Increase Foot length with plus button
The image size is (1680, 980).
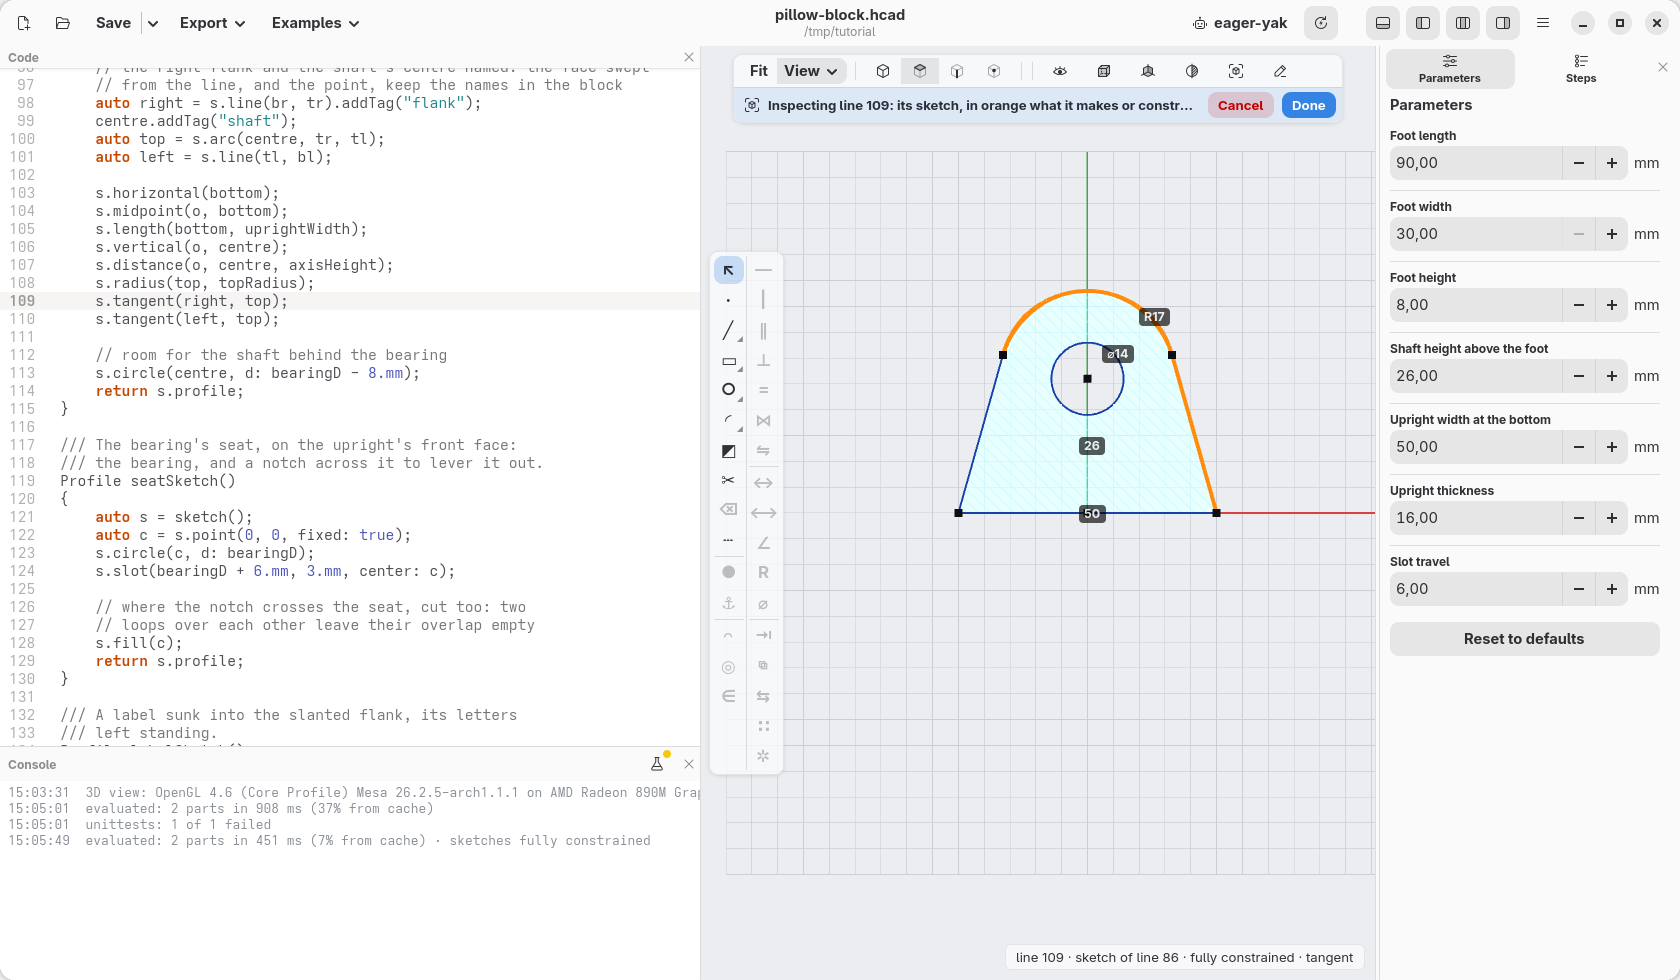1612,163
